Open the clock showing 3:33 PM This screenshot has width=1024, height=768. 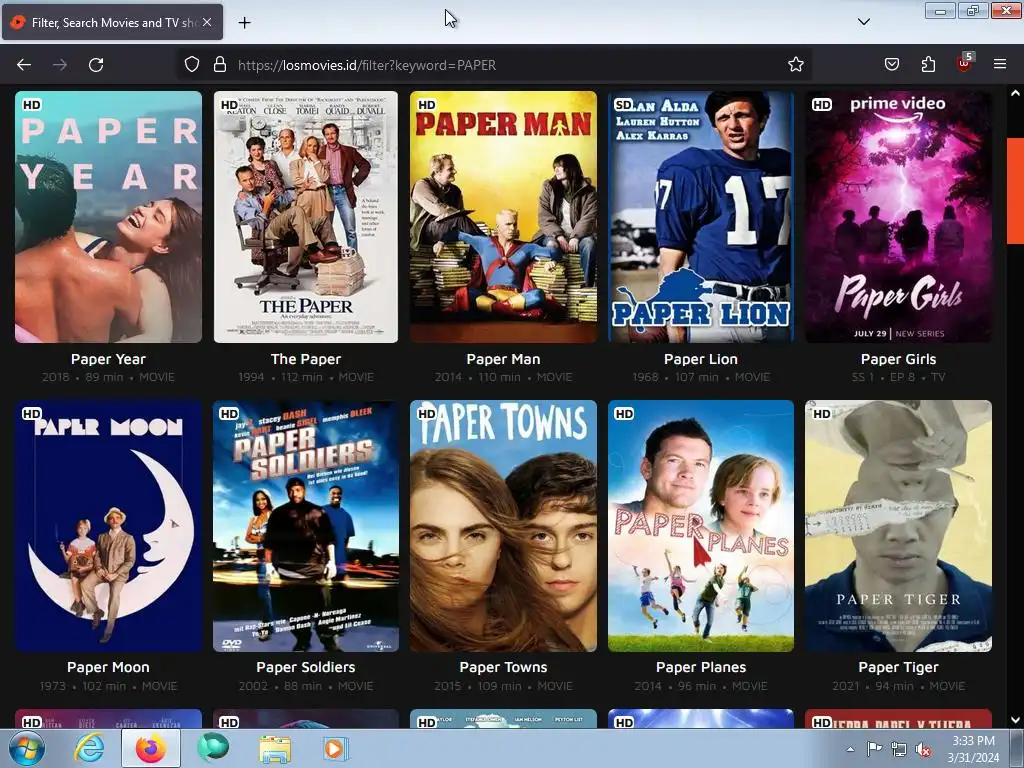click(973, 749)
